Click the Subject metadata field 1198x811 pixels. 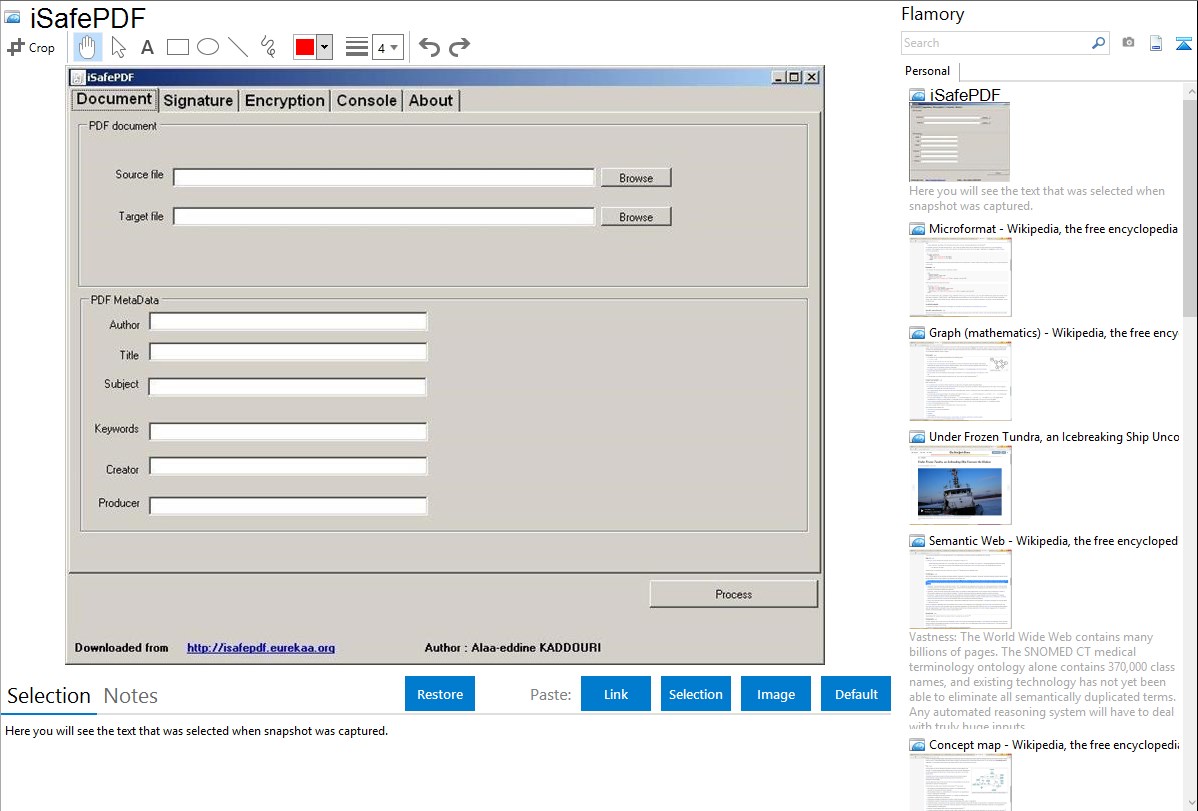(x=287, y=387)
